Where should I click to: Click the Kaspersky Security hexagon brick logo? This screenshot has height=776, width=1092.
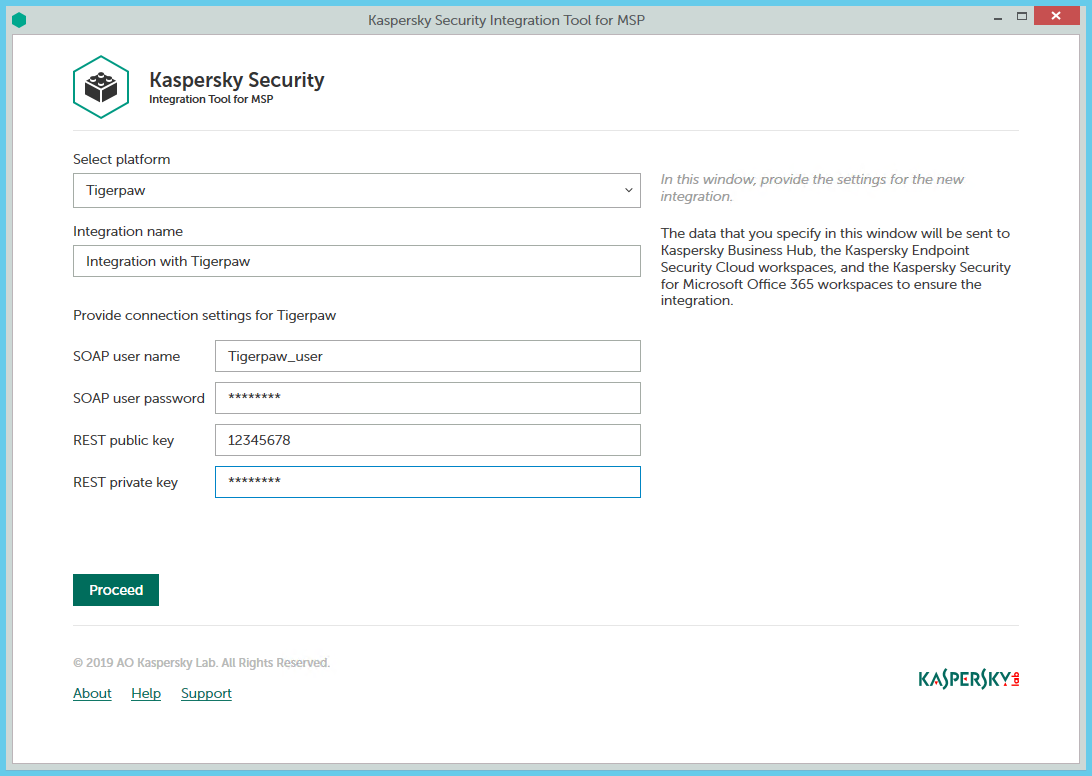[x=101, y=88]
